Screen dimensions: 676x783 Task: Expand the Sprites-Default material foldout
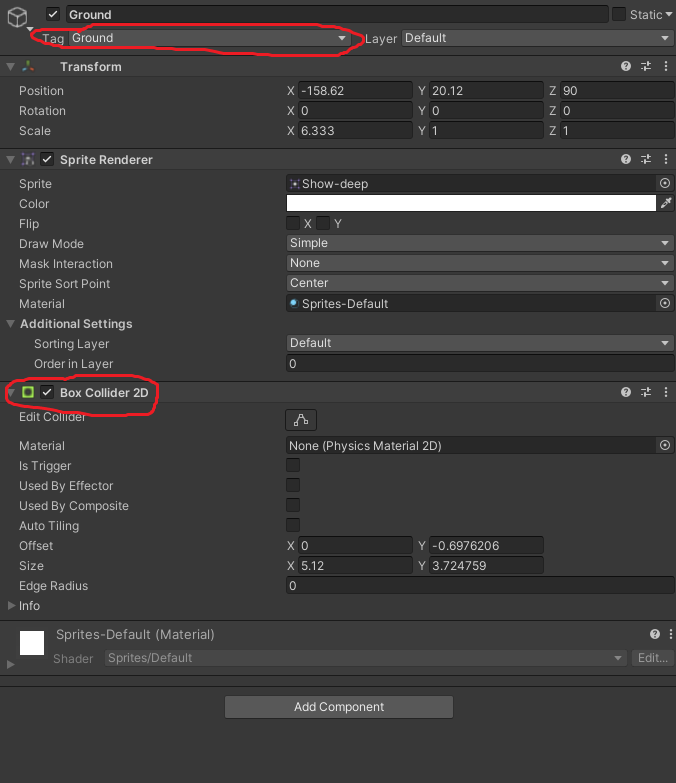click(x=10, y=665)
